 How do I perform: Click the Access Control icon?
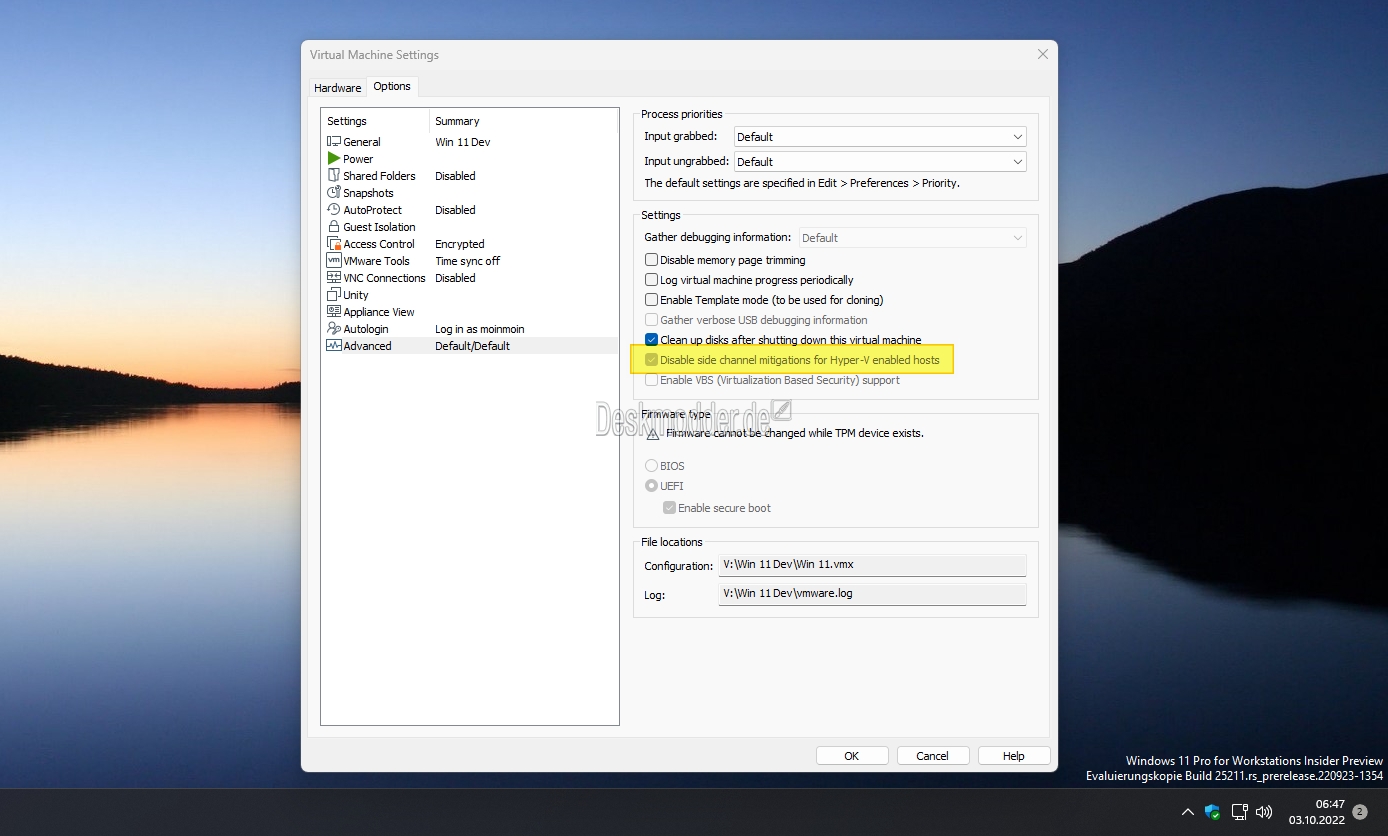click(334, 244)
